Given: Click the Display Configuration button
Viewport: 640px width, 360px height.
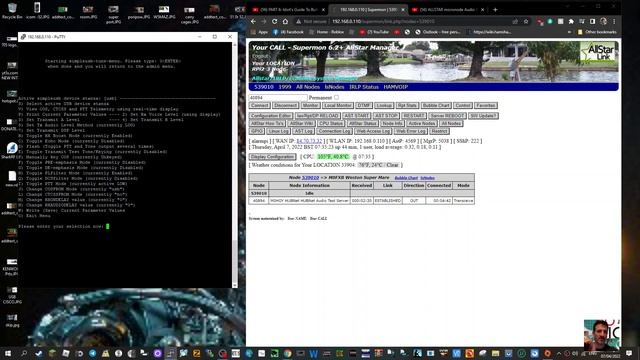Looking at the screenshot, I should (273, 157).
